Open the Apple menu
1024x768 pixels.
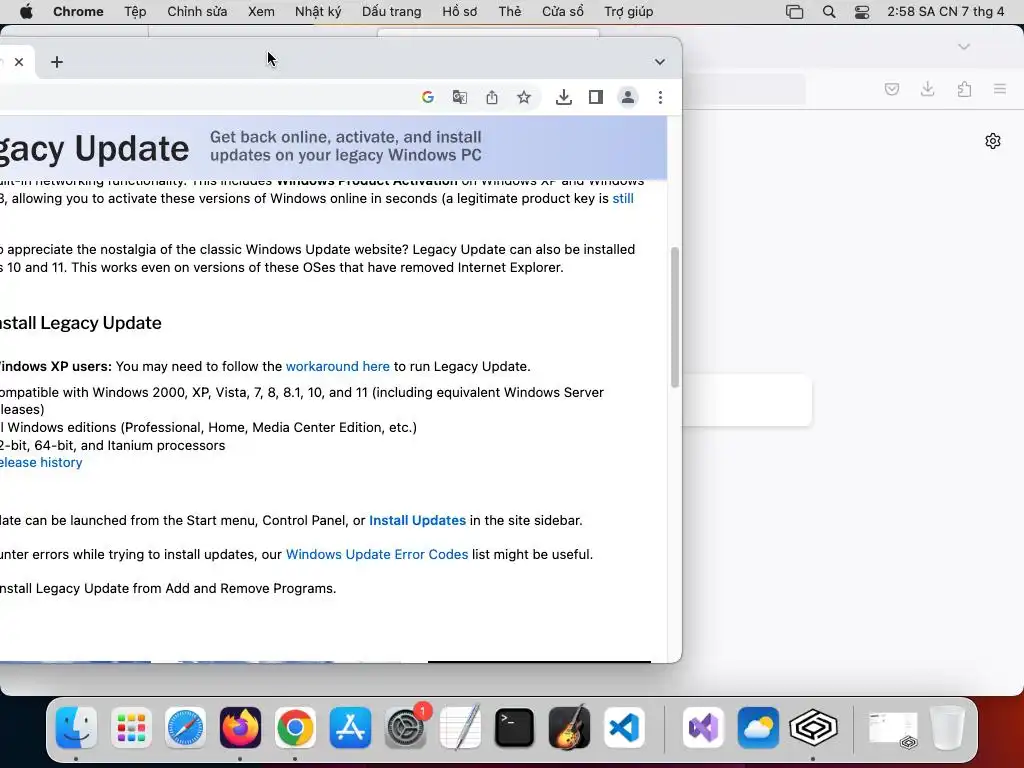coord(26,12)
